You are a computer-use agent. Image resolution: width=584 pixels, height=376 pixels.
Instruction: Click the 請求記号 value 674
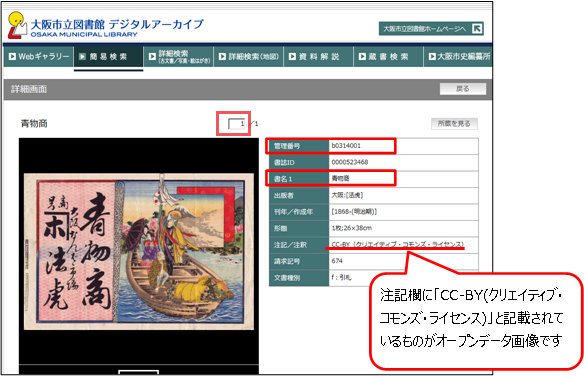click(x=337, y=261)
